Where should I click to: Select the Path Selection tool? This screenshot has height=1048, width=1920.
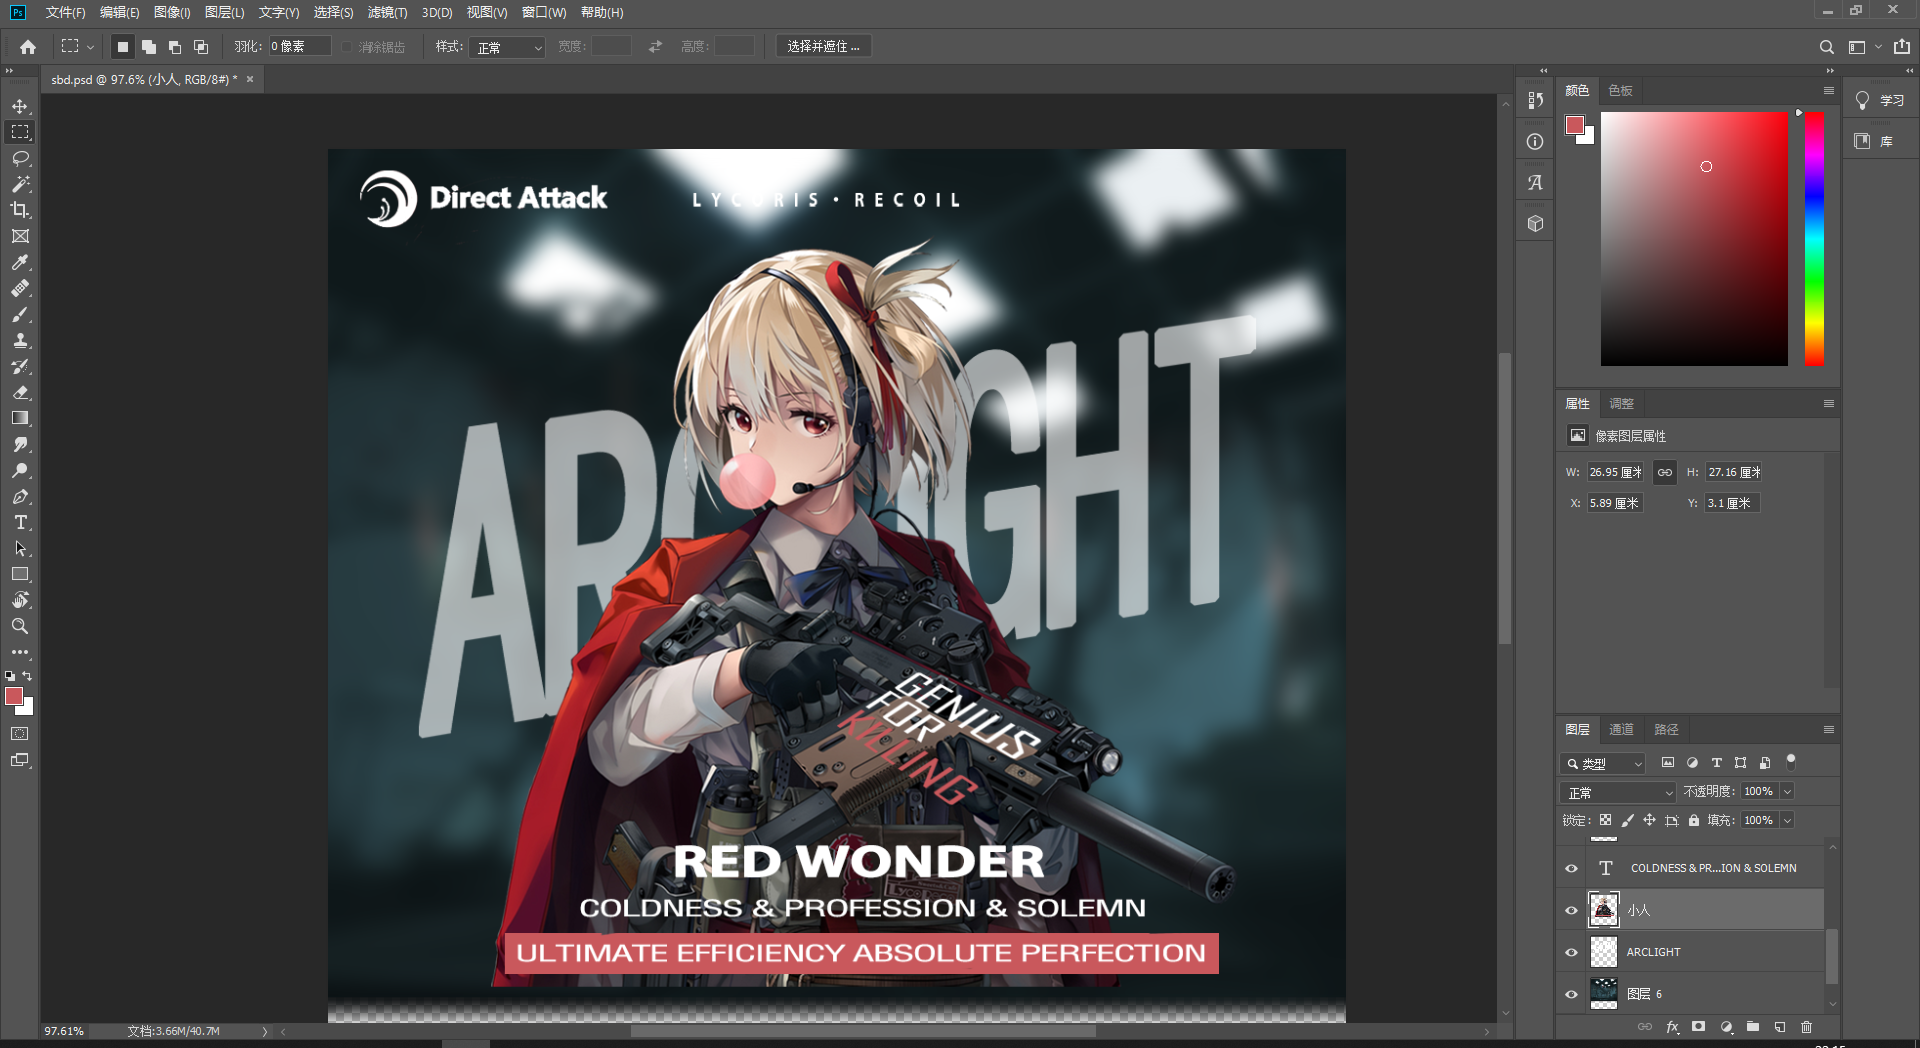pos(20,548)
